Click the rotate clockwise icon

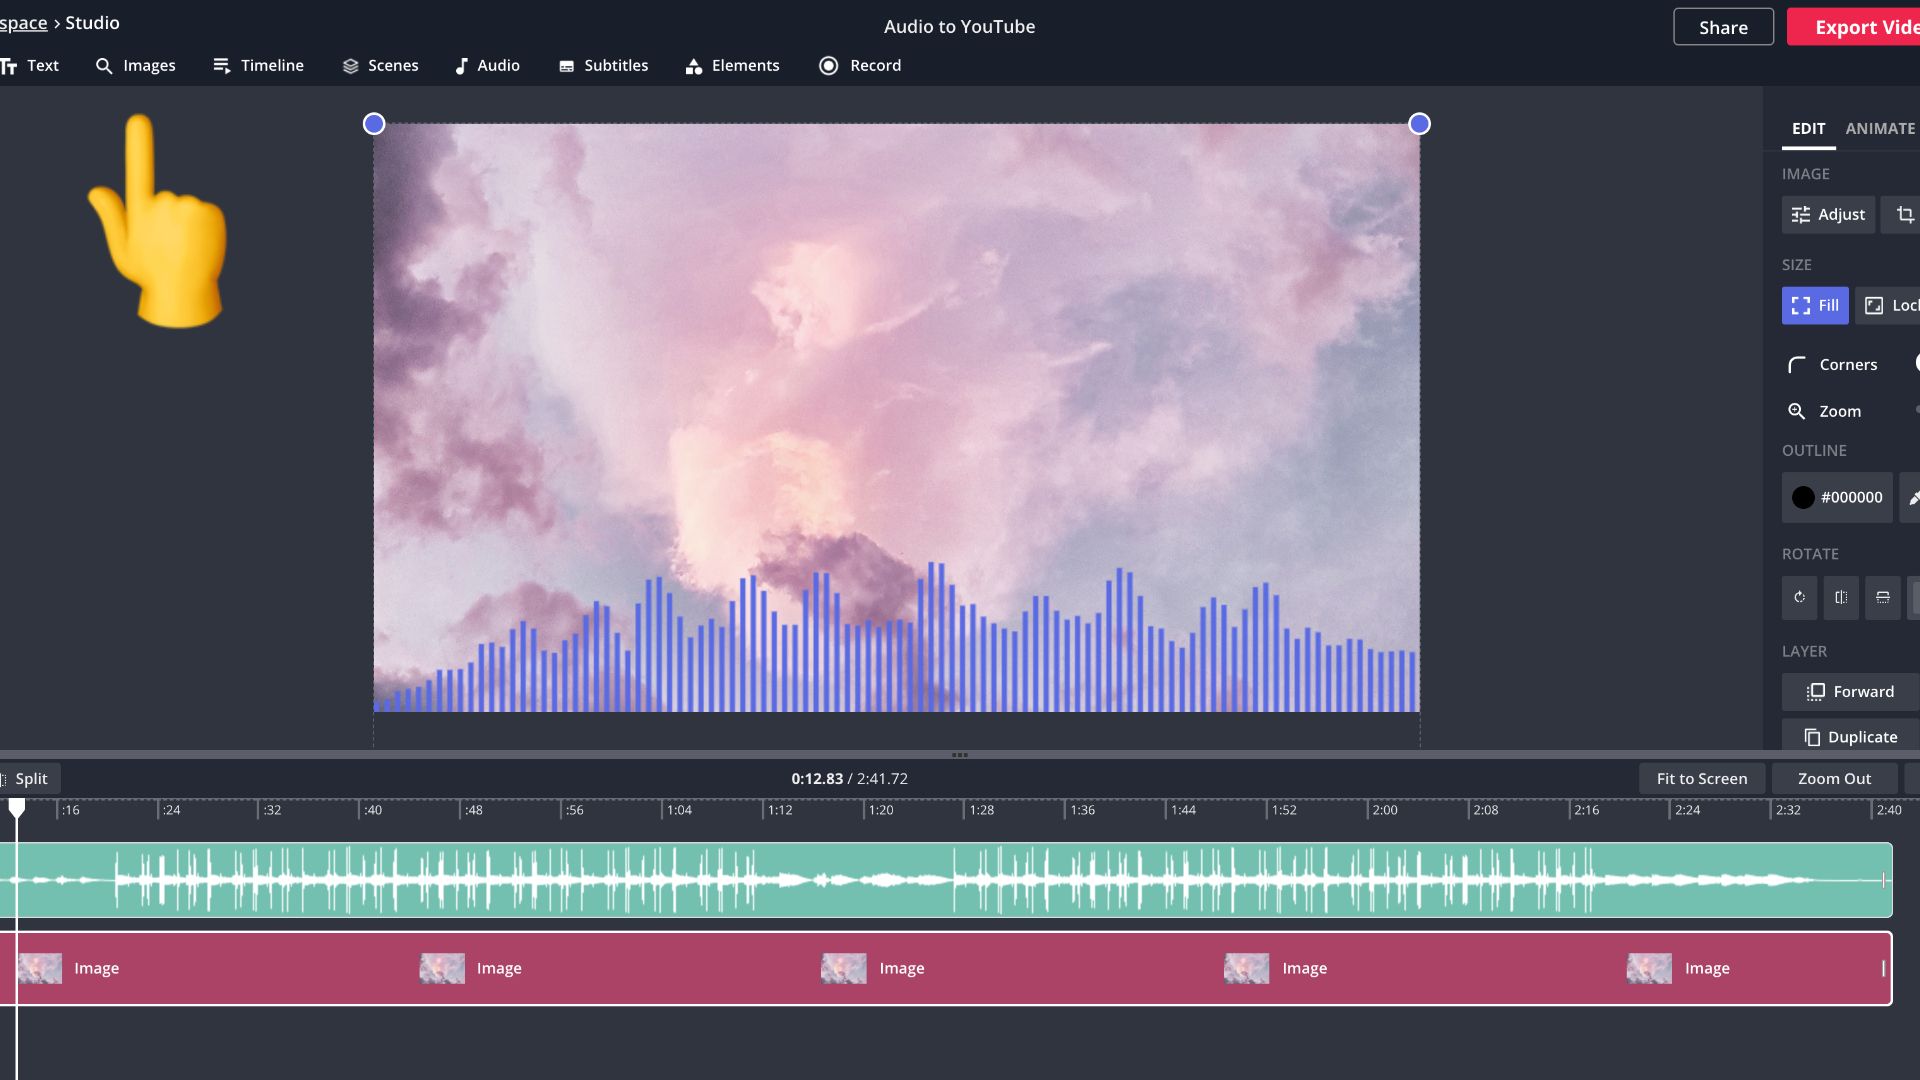pos(1799,597)
